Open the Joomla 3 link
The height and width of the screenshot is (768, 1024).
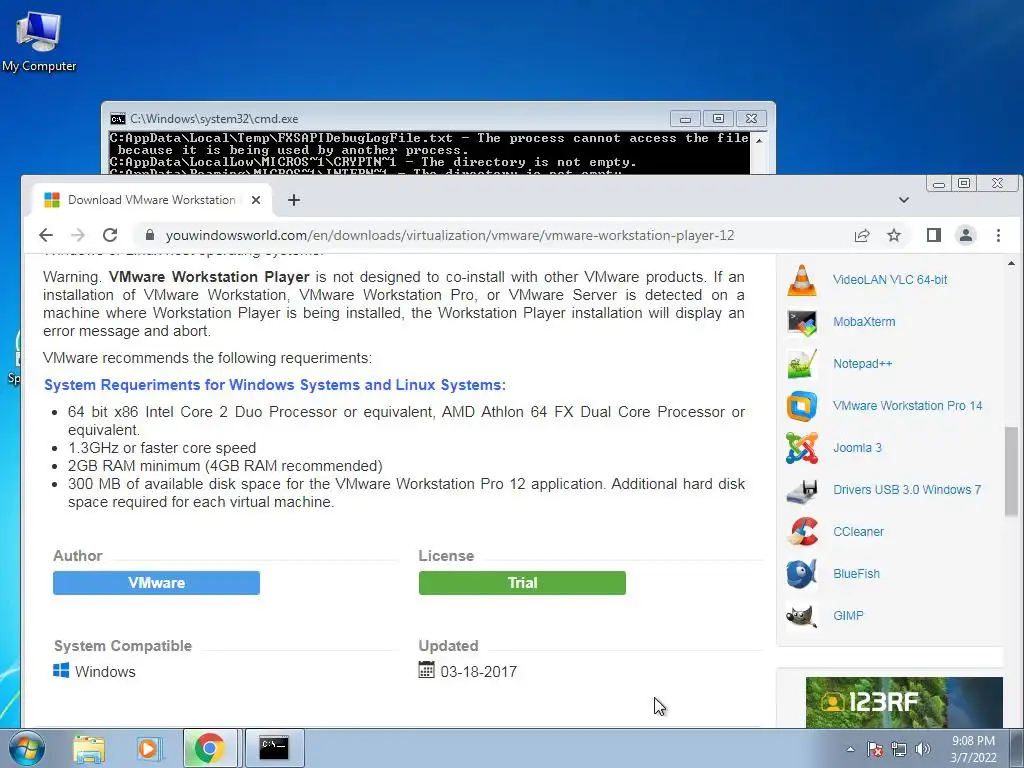(857, 448)
